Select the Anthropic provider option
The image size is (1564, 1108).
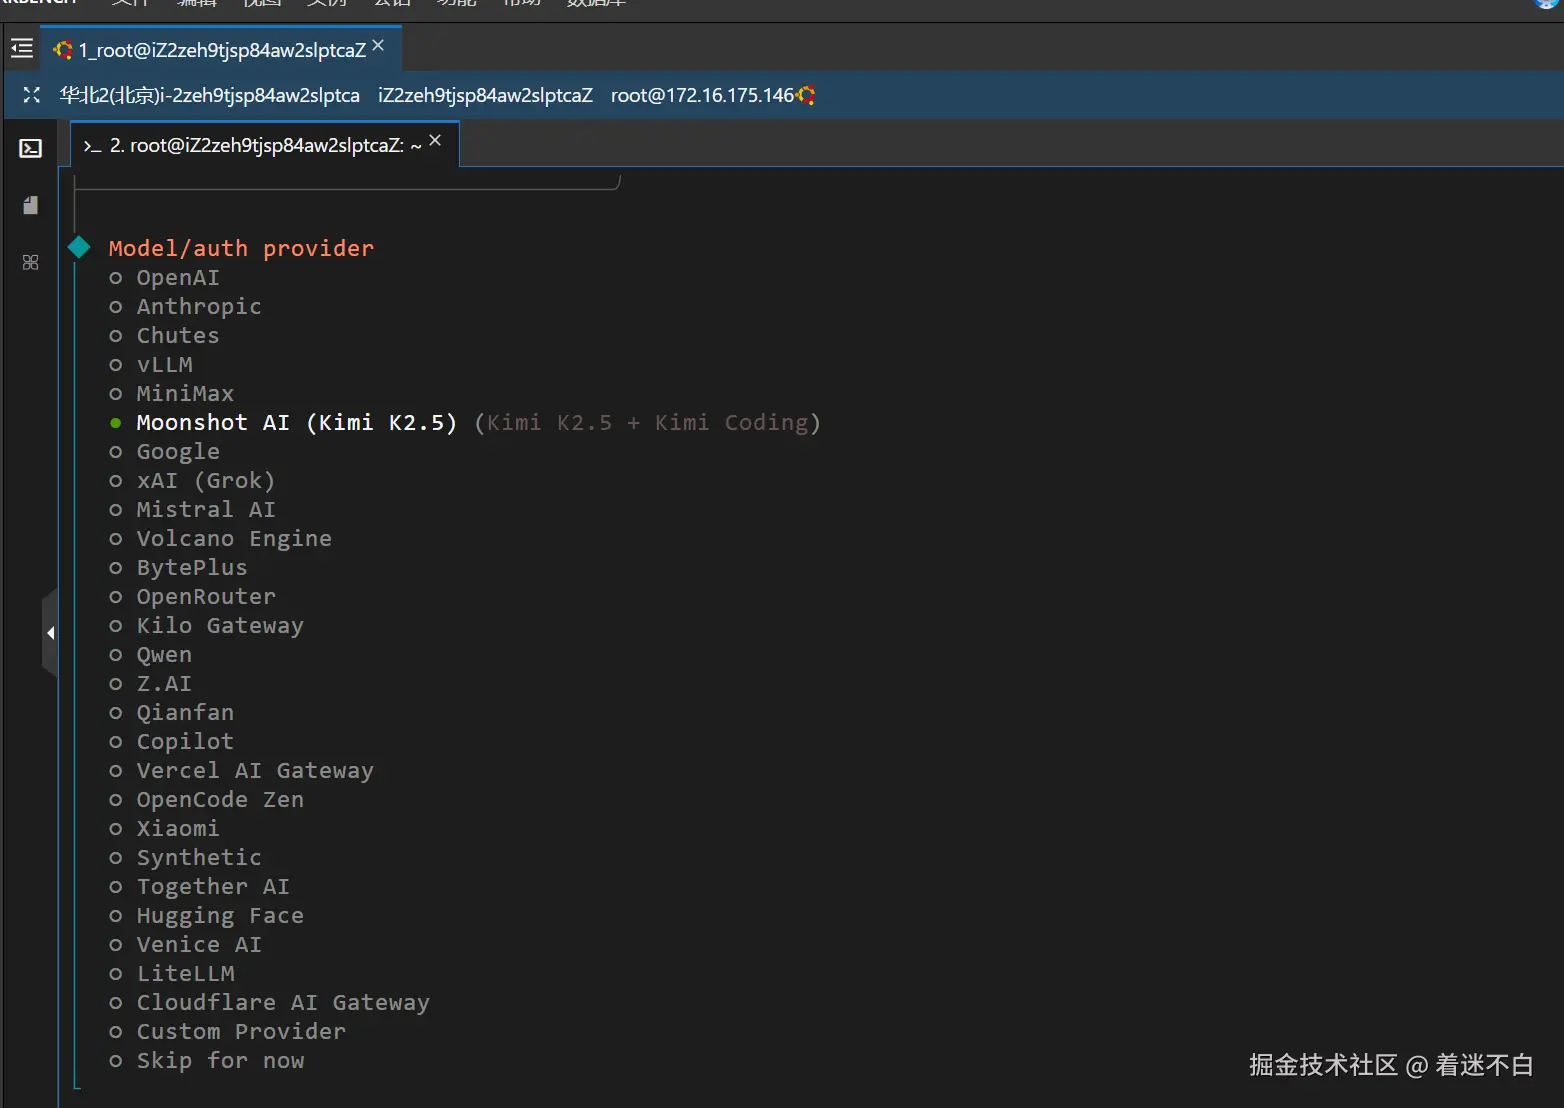point(185,307)
